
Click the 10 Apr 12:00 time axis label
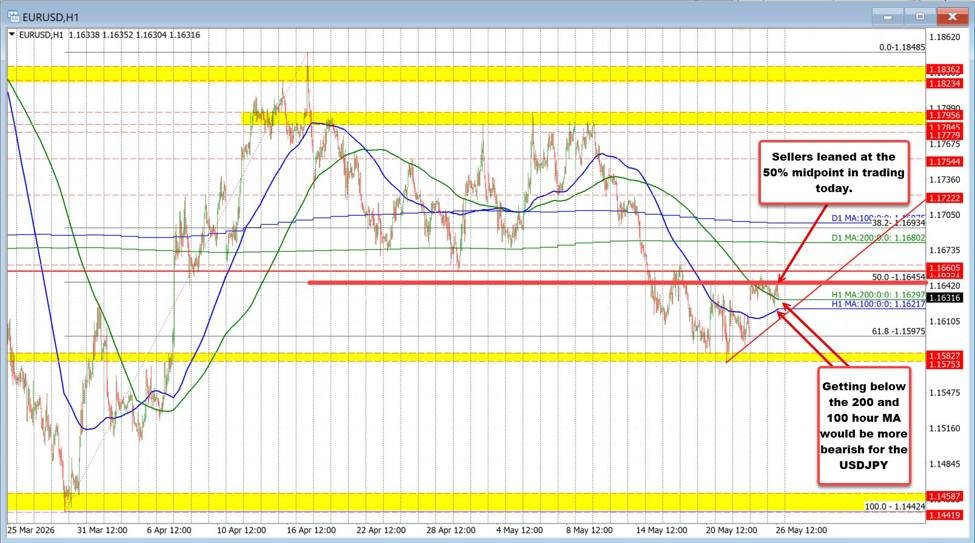(x=241, y=531)
